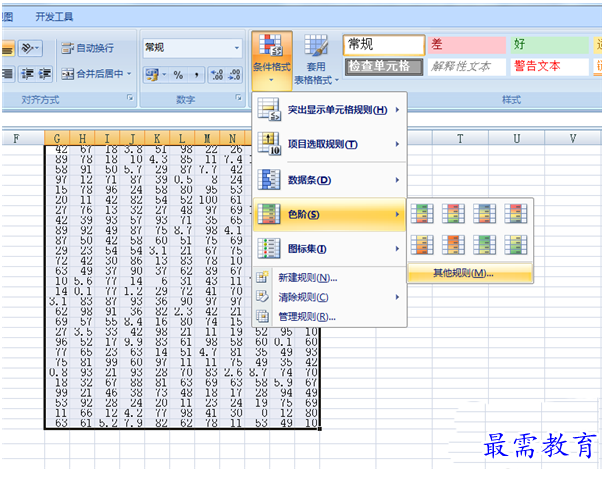The width and height of the screenshot is (605, 477).
Task: Select 数据条(D) menu item
Action: (330, 180)
